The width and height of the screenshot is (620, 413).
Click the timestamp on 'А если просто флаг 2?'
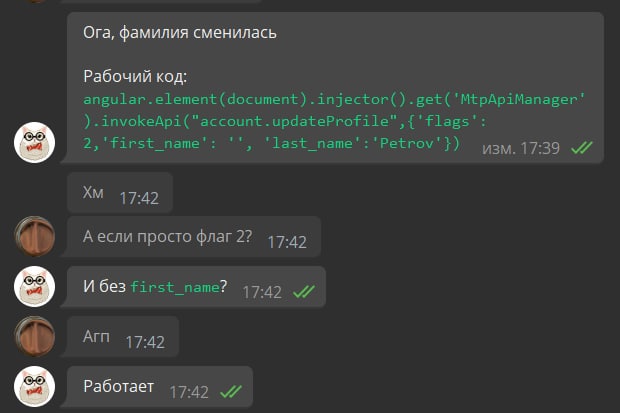287,242
